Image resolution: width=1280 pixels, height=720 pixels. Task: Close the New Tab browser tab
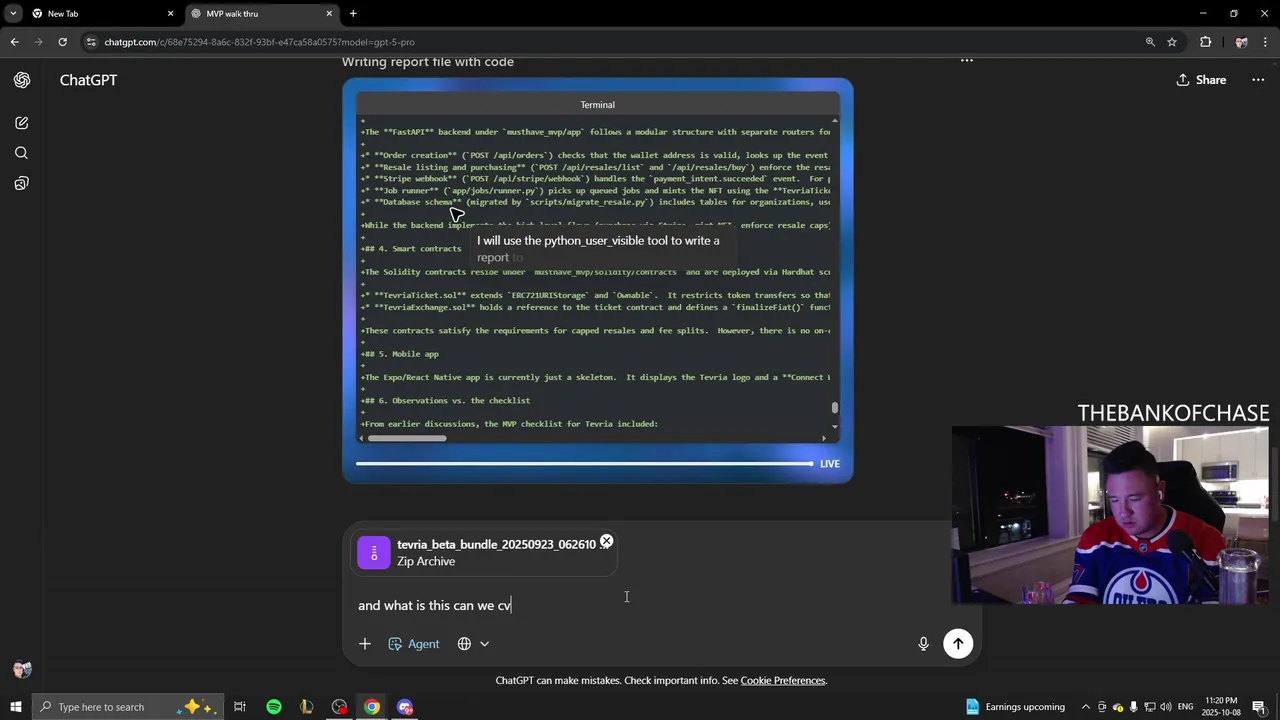(x=170, y=13)
